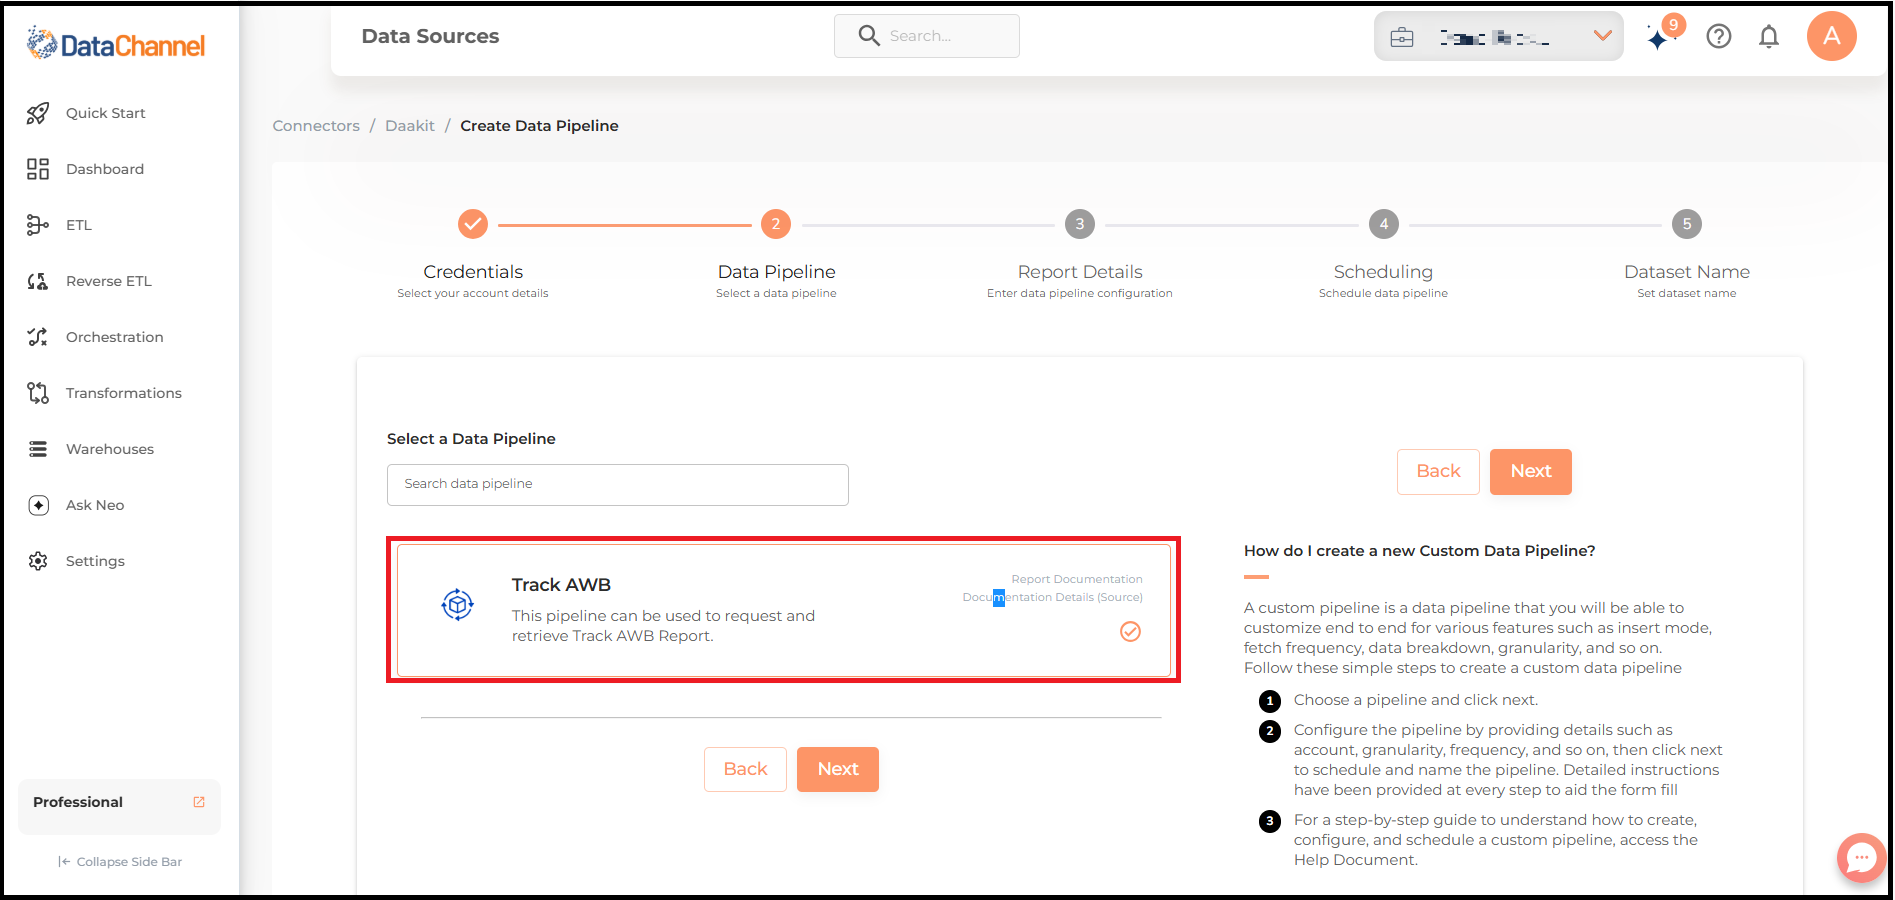Click the completed Credentials step checkmark
The height and width of the screenshot is (900, 1895).
473,224
